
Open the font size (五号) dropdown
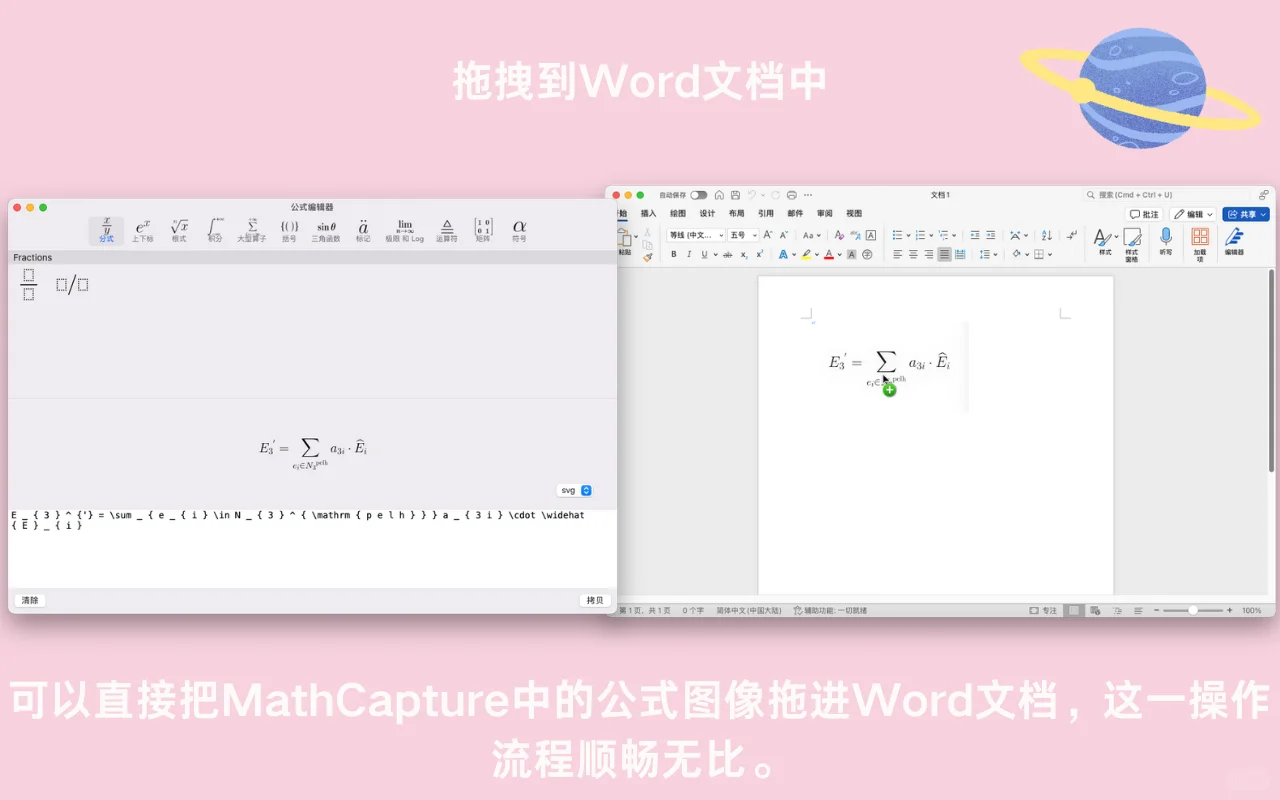[745, 234]
